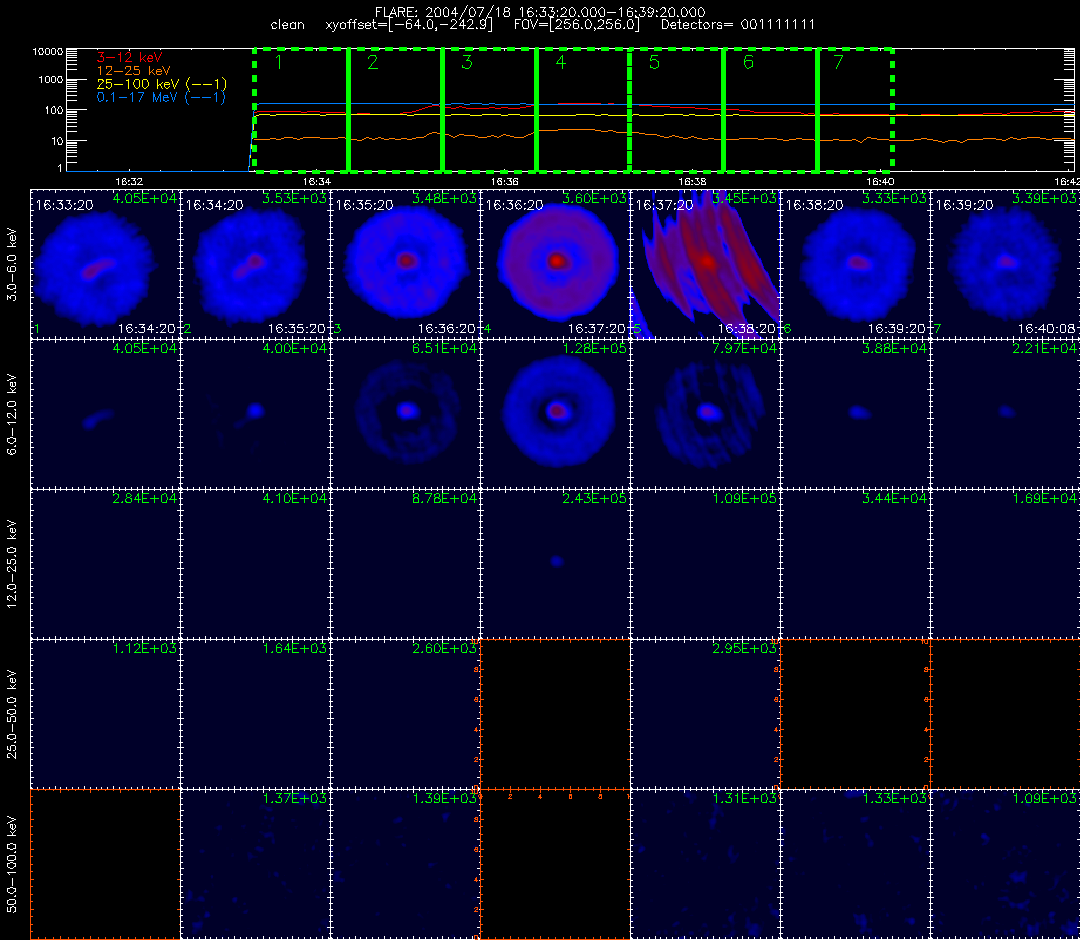Click the '50.0-100.0 keV' row label
Screen dimensions: 1080x940
click(12, 864)
